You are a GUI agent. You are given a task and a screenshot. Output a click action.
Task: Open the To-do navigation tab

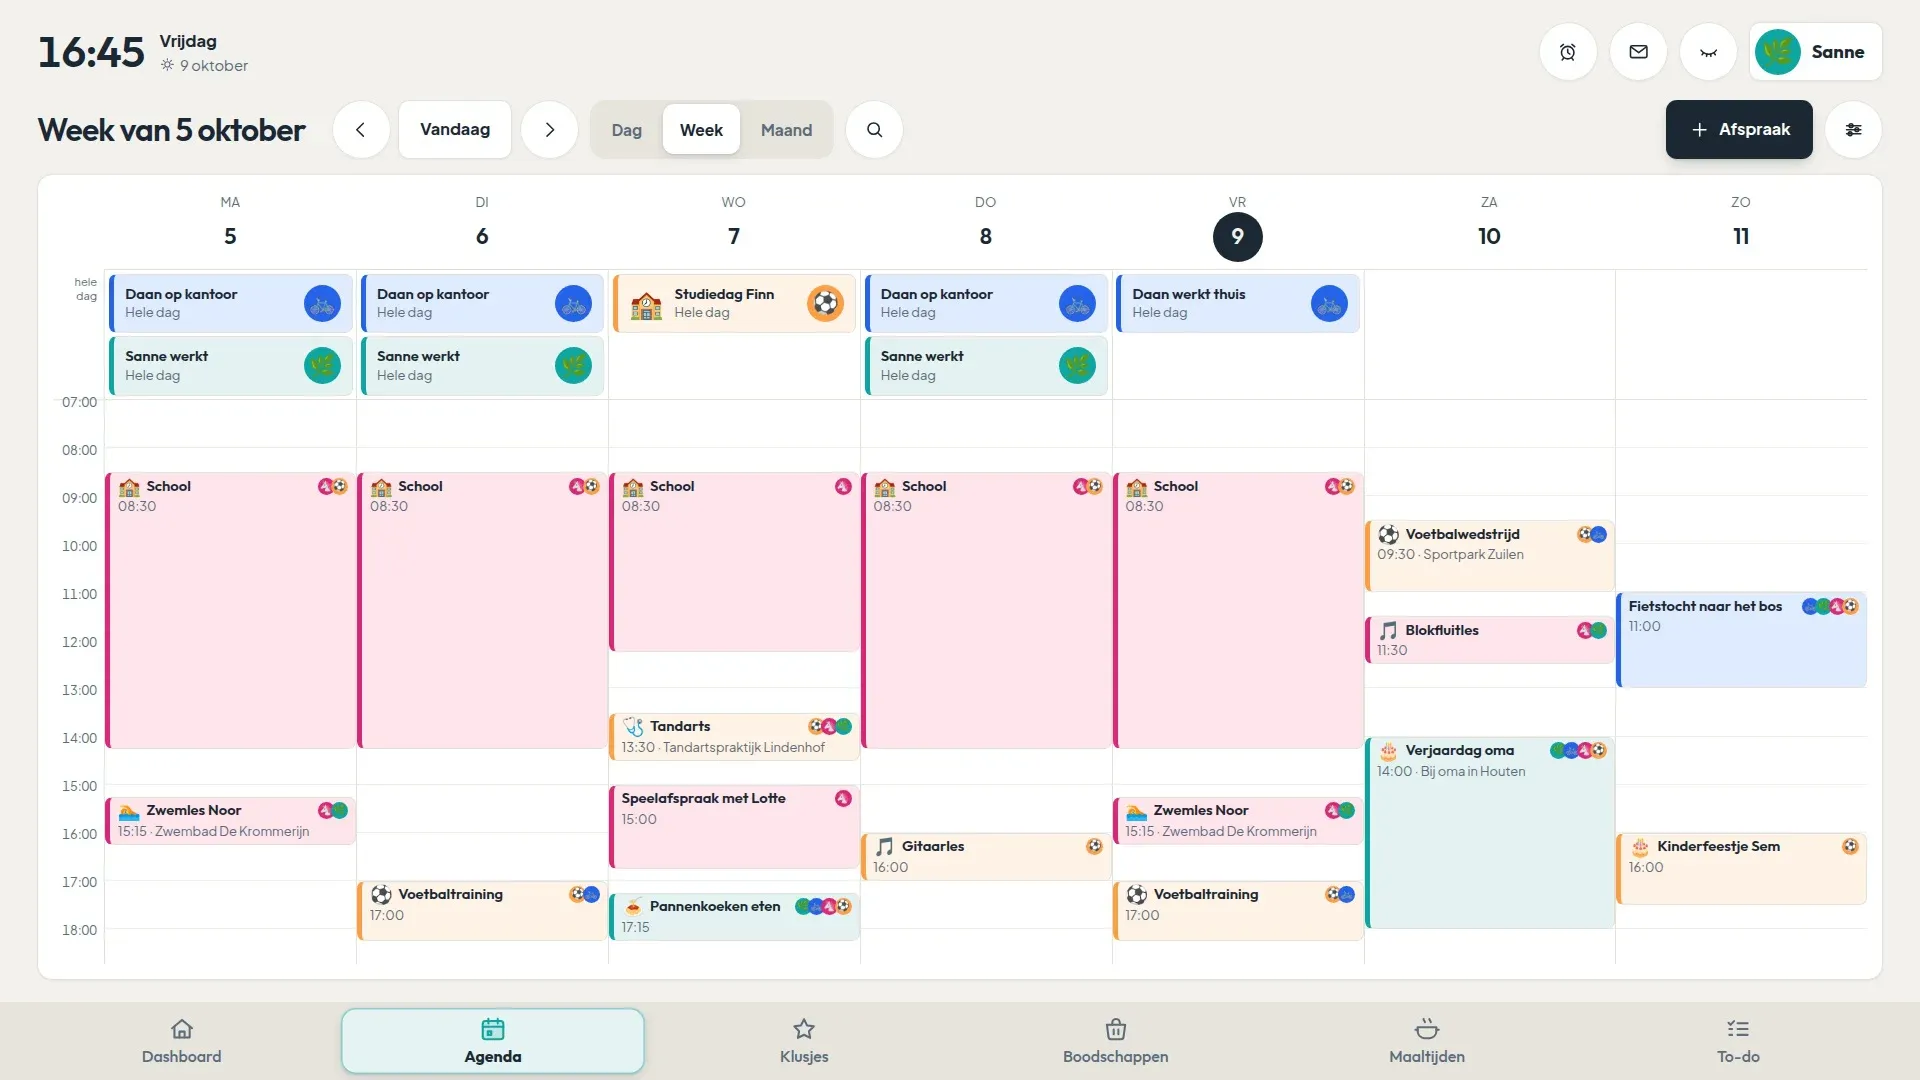pyautogui.click(x=1738, y=1042)
